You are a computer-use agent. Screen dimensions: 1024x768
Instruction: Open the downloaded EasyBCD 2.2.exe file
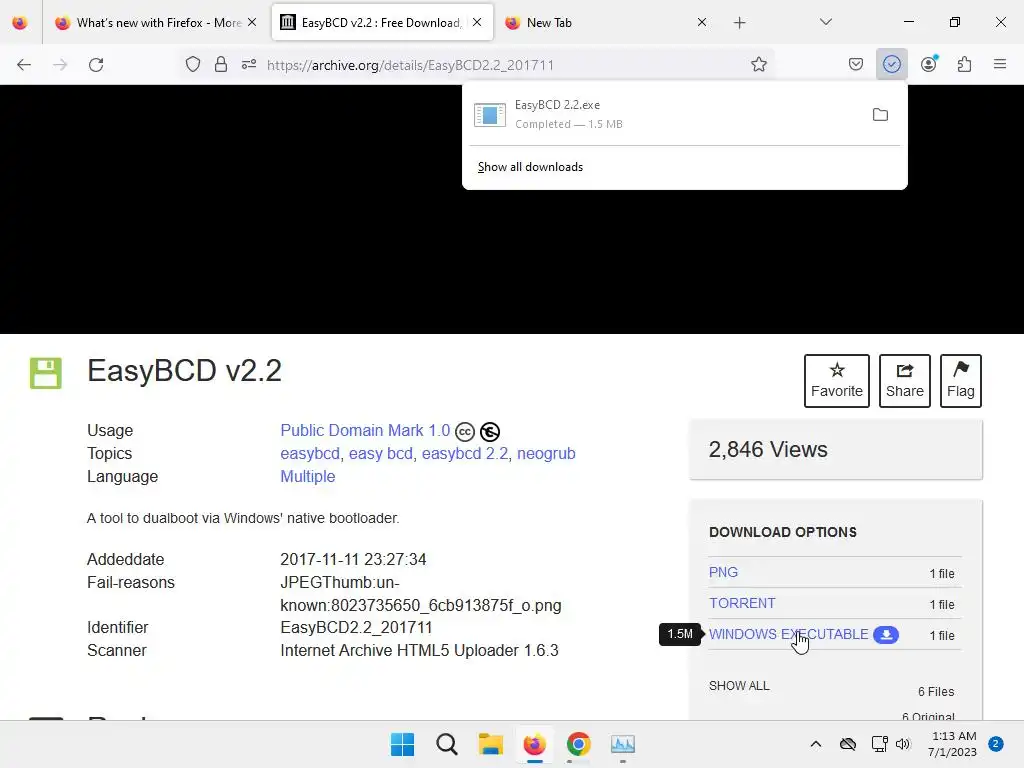click(x=665, y=114)
